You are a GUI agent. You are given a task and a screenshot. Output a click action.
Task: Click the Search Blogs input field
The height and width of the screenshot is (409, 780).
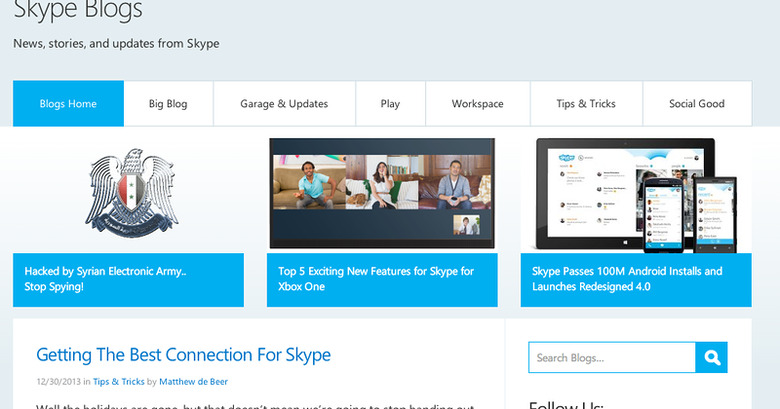[612, 357]
